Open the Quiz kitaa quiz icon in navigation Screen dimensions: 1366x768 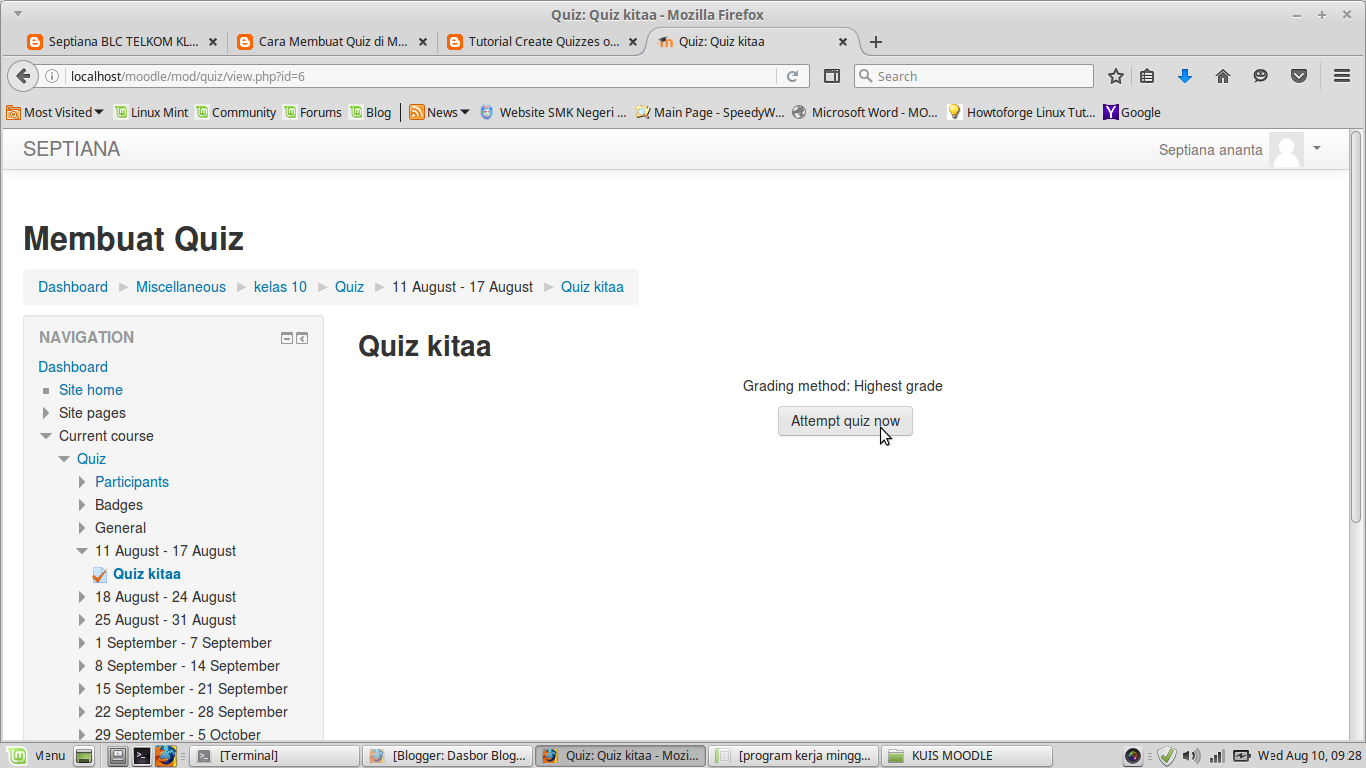click(x=99, y=574)
